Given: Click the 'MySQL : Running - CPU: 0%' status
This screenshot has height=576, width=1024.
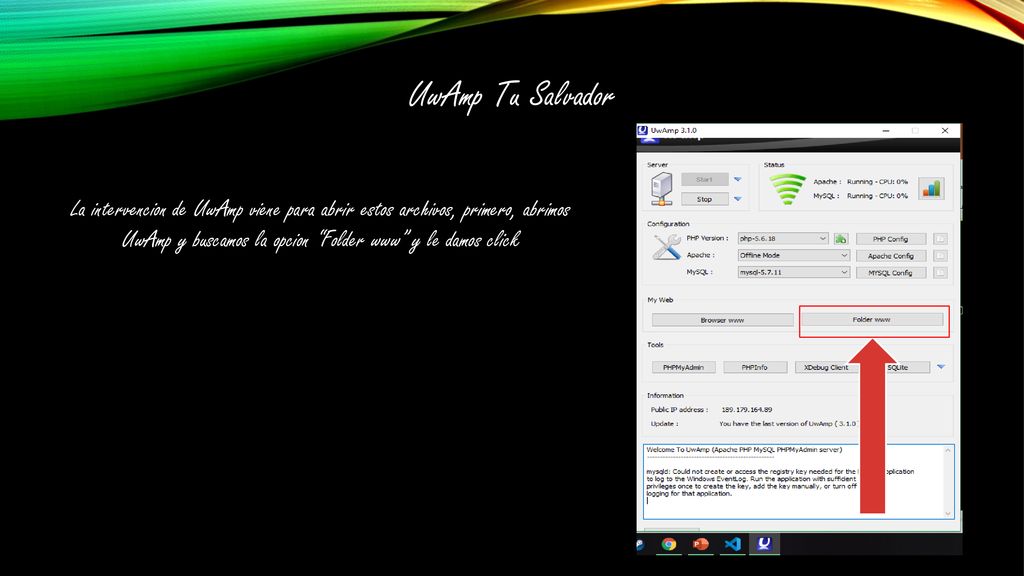Looking at the screenshot, I should (860, 196).
